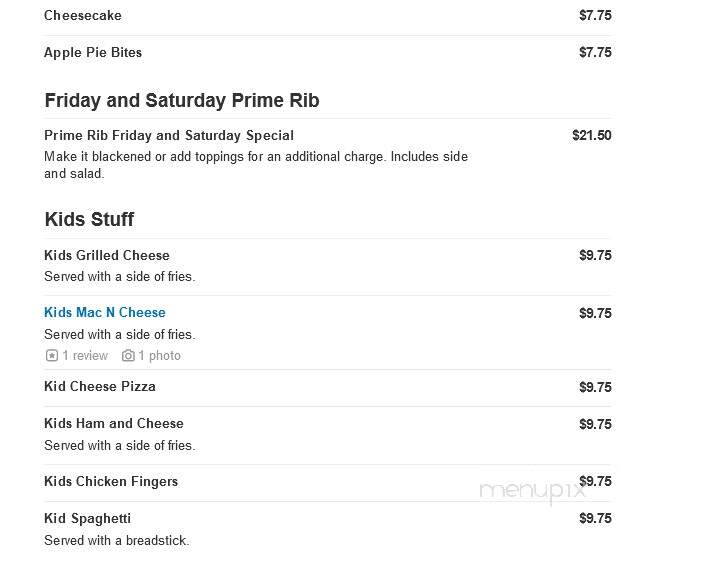
Task: Select the Kid Spaghetti item
Action: 88,519
